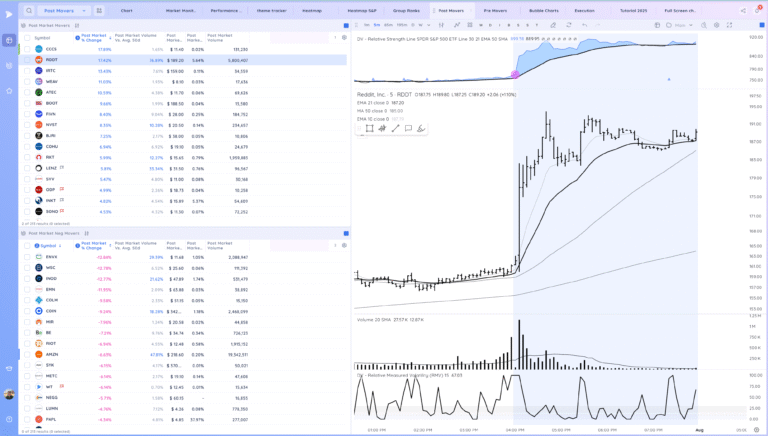This screenshot has height=436, width=768.
Task: Click the chart zoom search icon
Action: pyautogui.click(x=704, y=25)
